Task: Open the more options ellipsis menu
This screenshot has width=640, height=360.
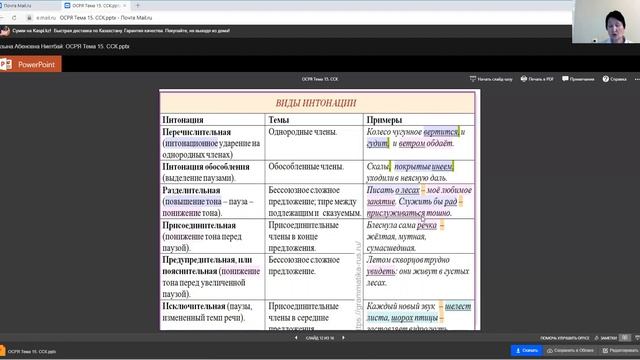Action: coord(637,79)
